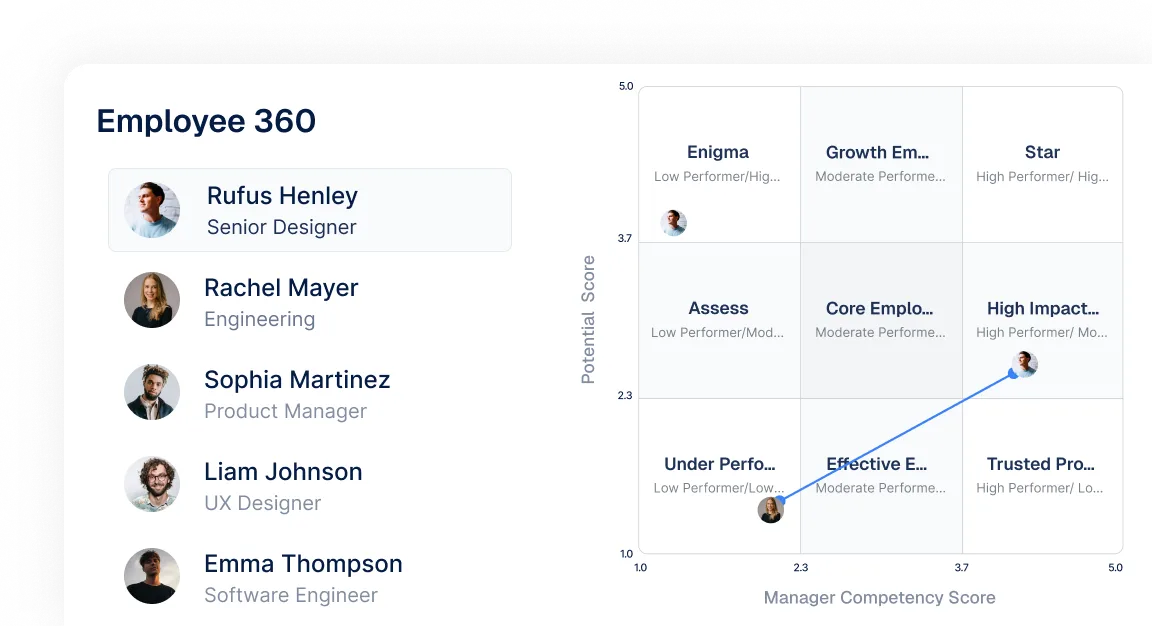Toggle highlight on the Star quadrant cell
Viewport: 1152px width, 626px height.
tap(1042, 163)
